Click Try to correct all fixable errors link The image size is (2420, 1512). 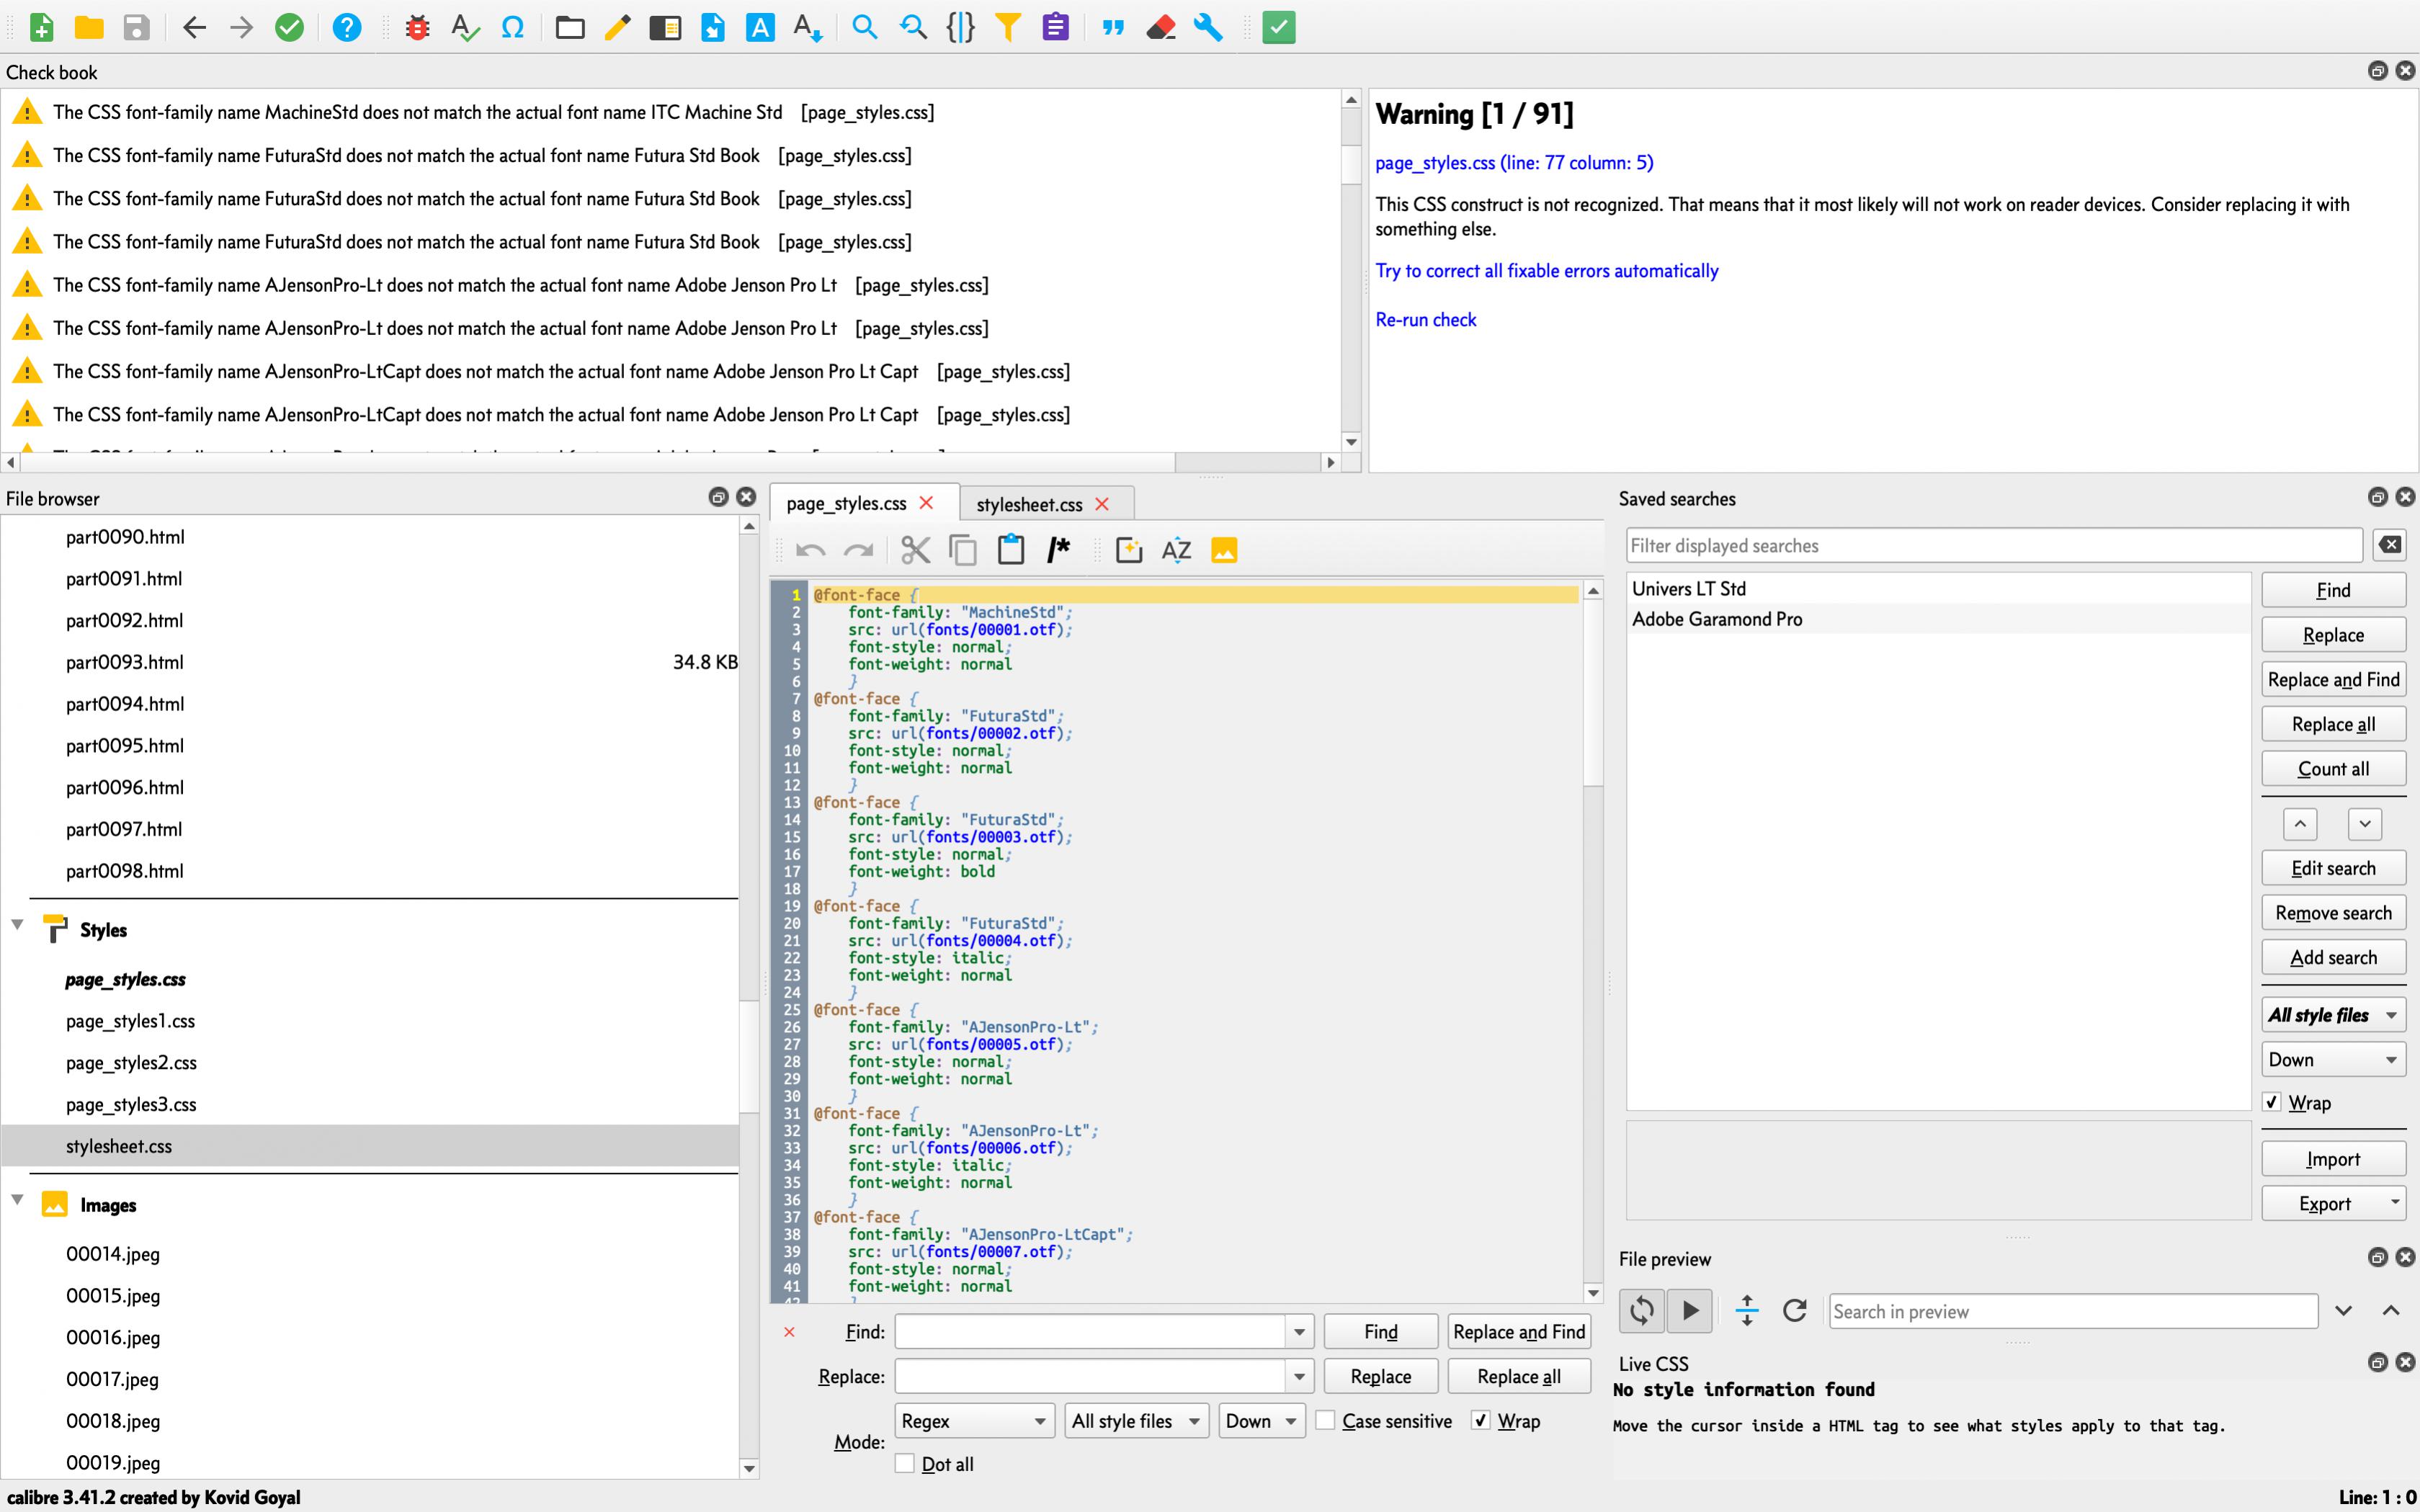1546,271
